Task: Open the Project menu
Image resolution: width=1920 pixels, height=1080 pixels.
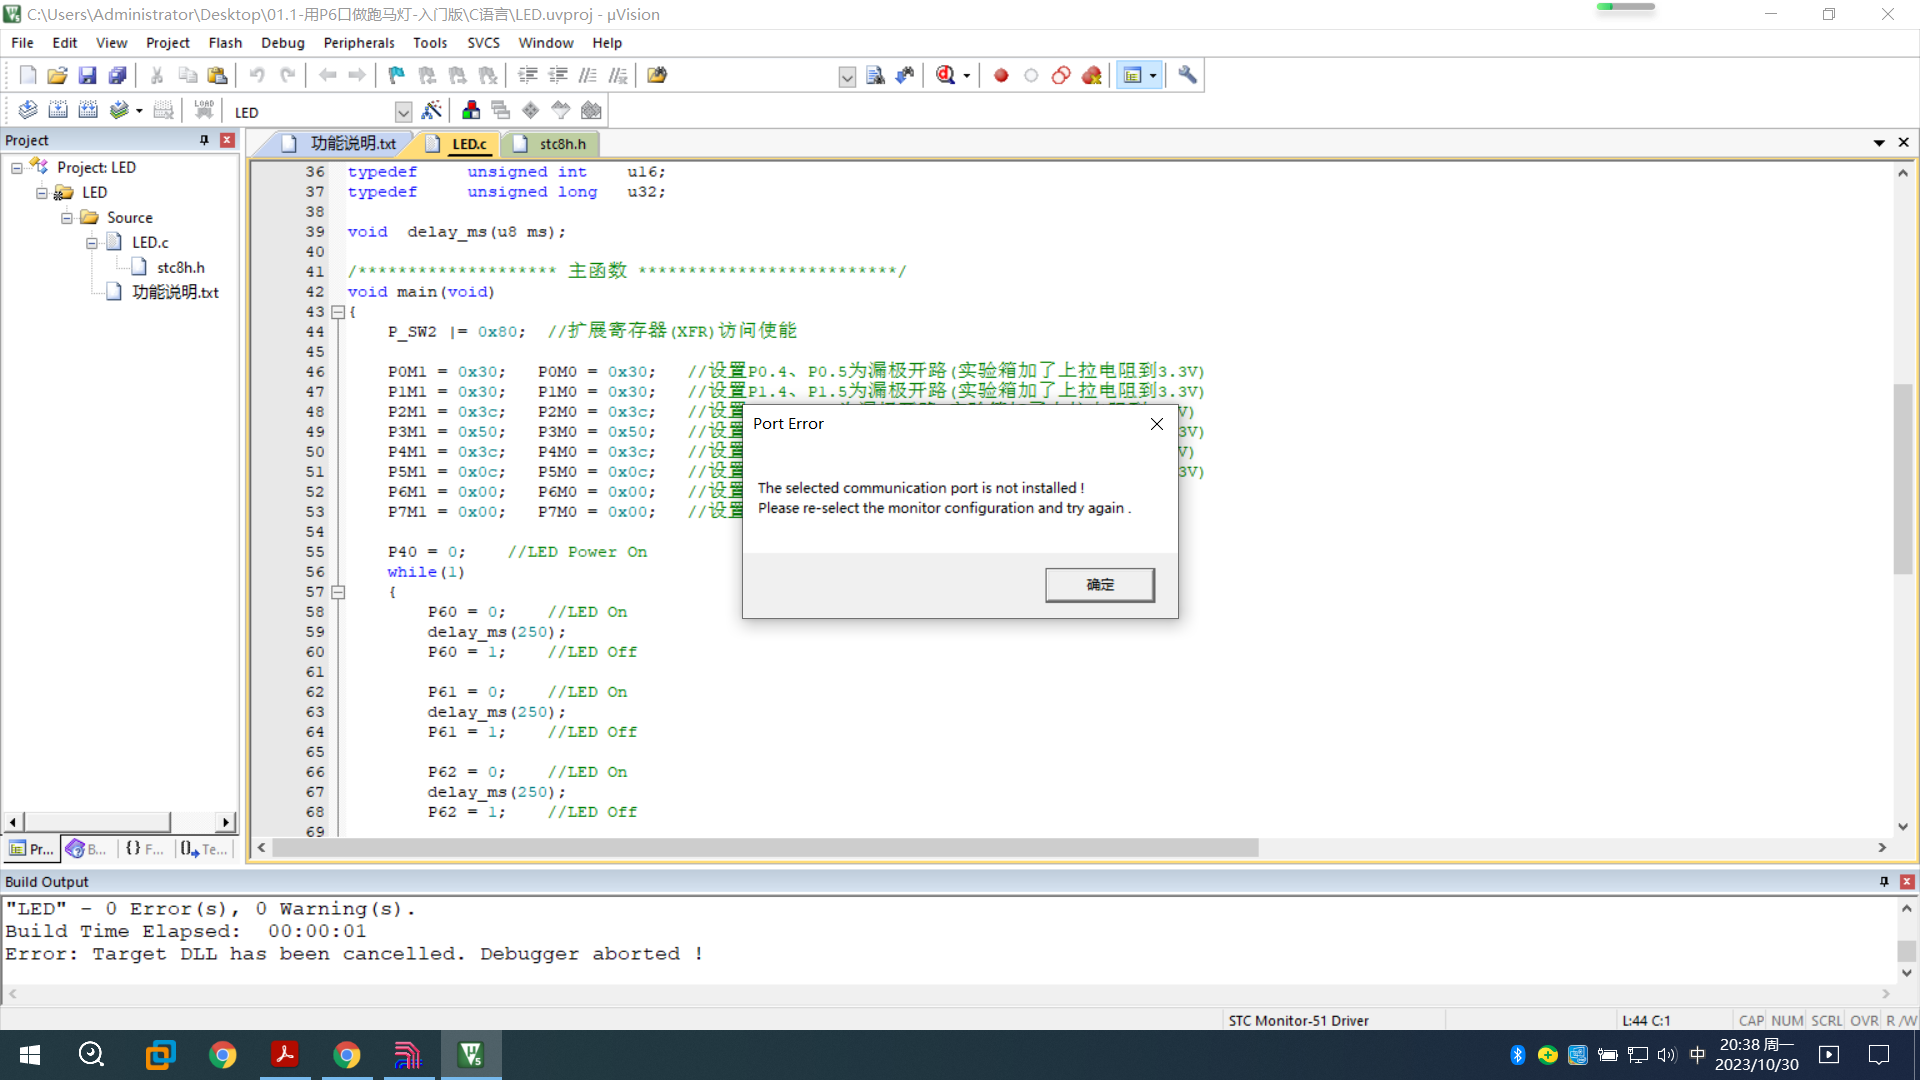Action: [x=167, y=43]
